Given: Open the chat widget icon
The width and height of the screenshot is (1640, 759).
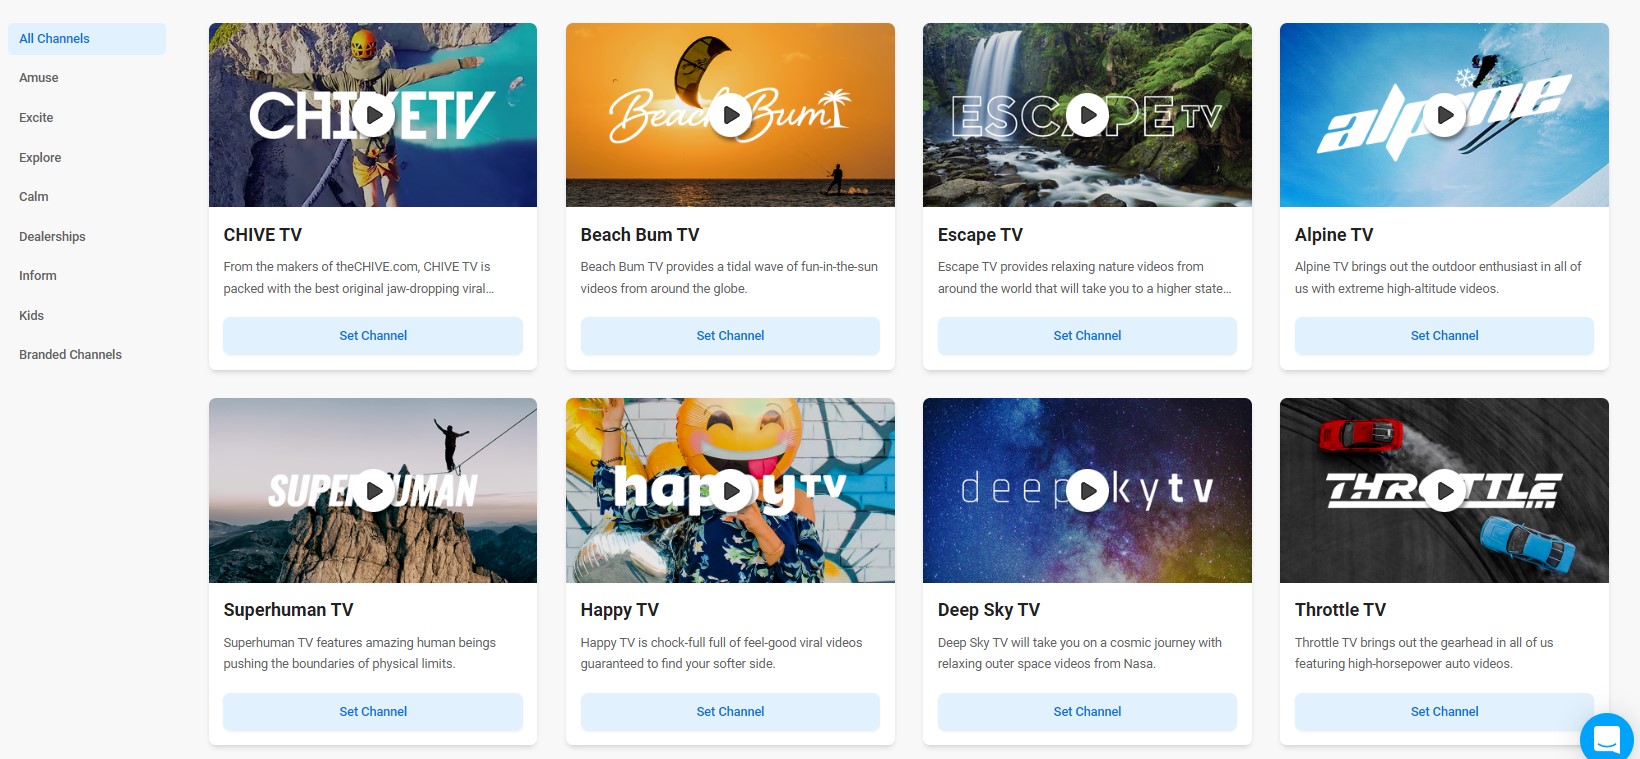Looking at the screenshot, I should pyautogui.click(x=1607, y=739).
